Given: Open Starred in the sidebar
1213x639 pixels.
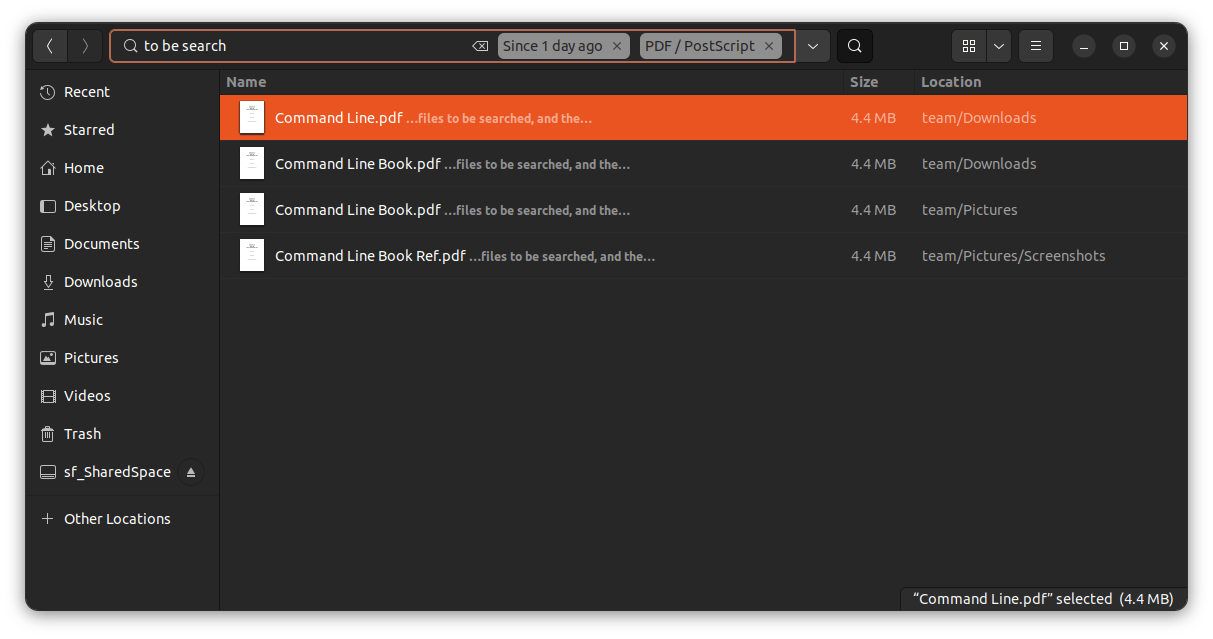Looking at the screenshot, I should coord(89,130).
